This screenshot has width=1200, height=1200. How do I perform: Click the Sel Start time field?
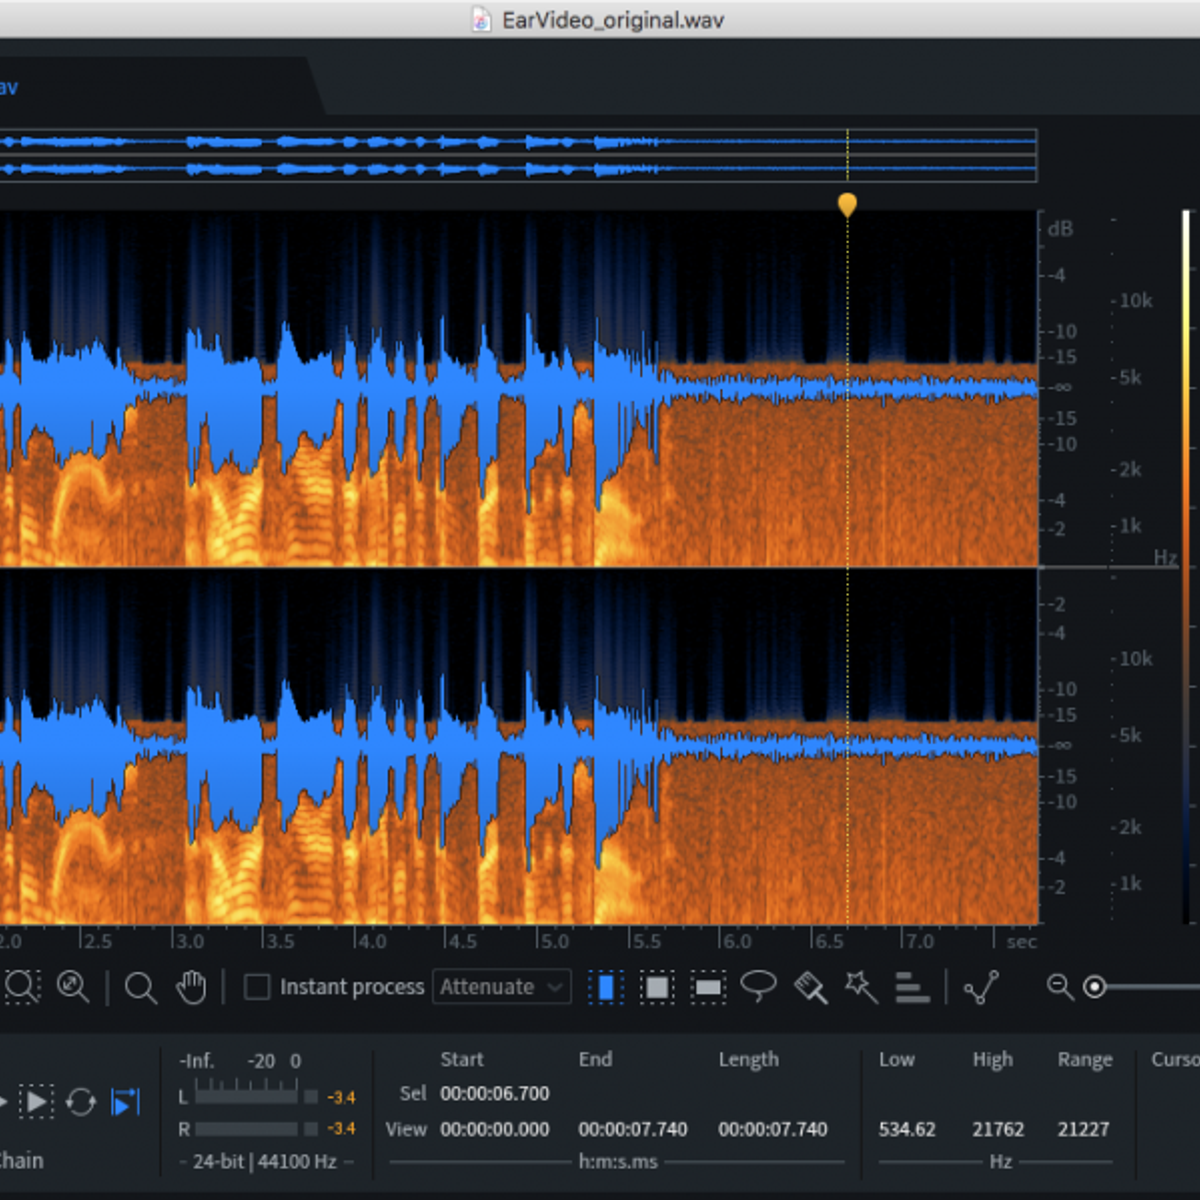pos(495,1094)
